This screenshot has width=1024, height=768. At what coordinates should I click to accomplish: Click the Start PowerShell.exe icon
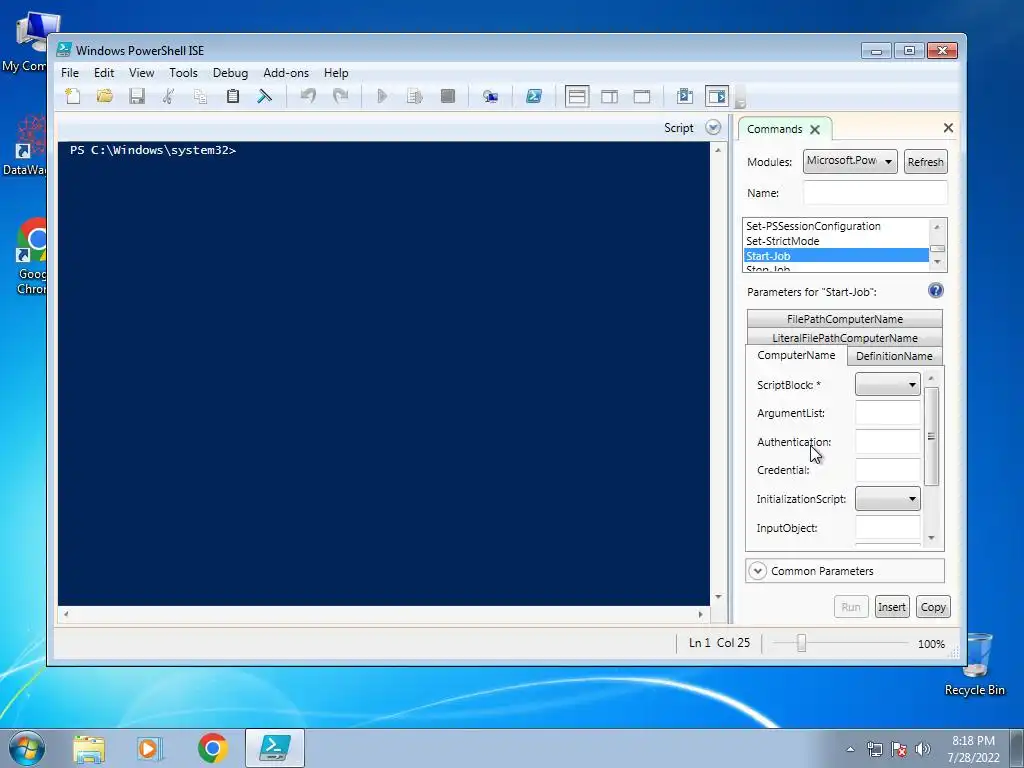tap(534, 97)
